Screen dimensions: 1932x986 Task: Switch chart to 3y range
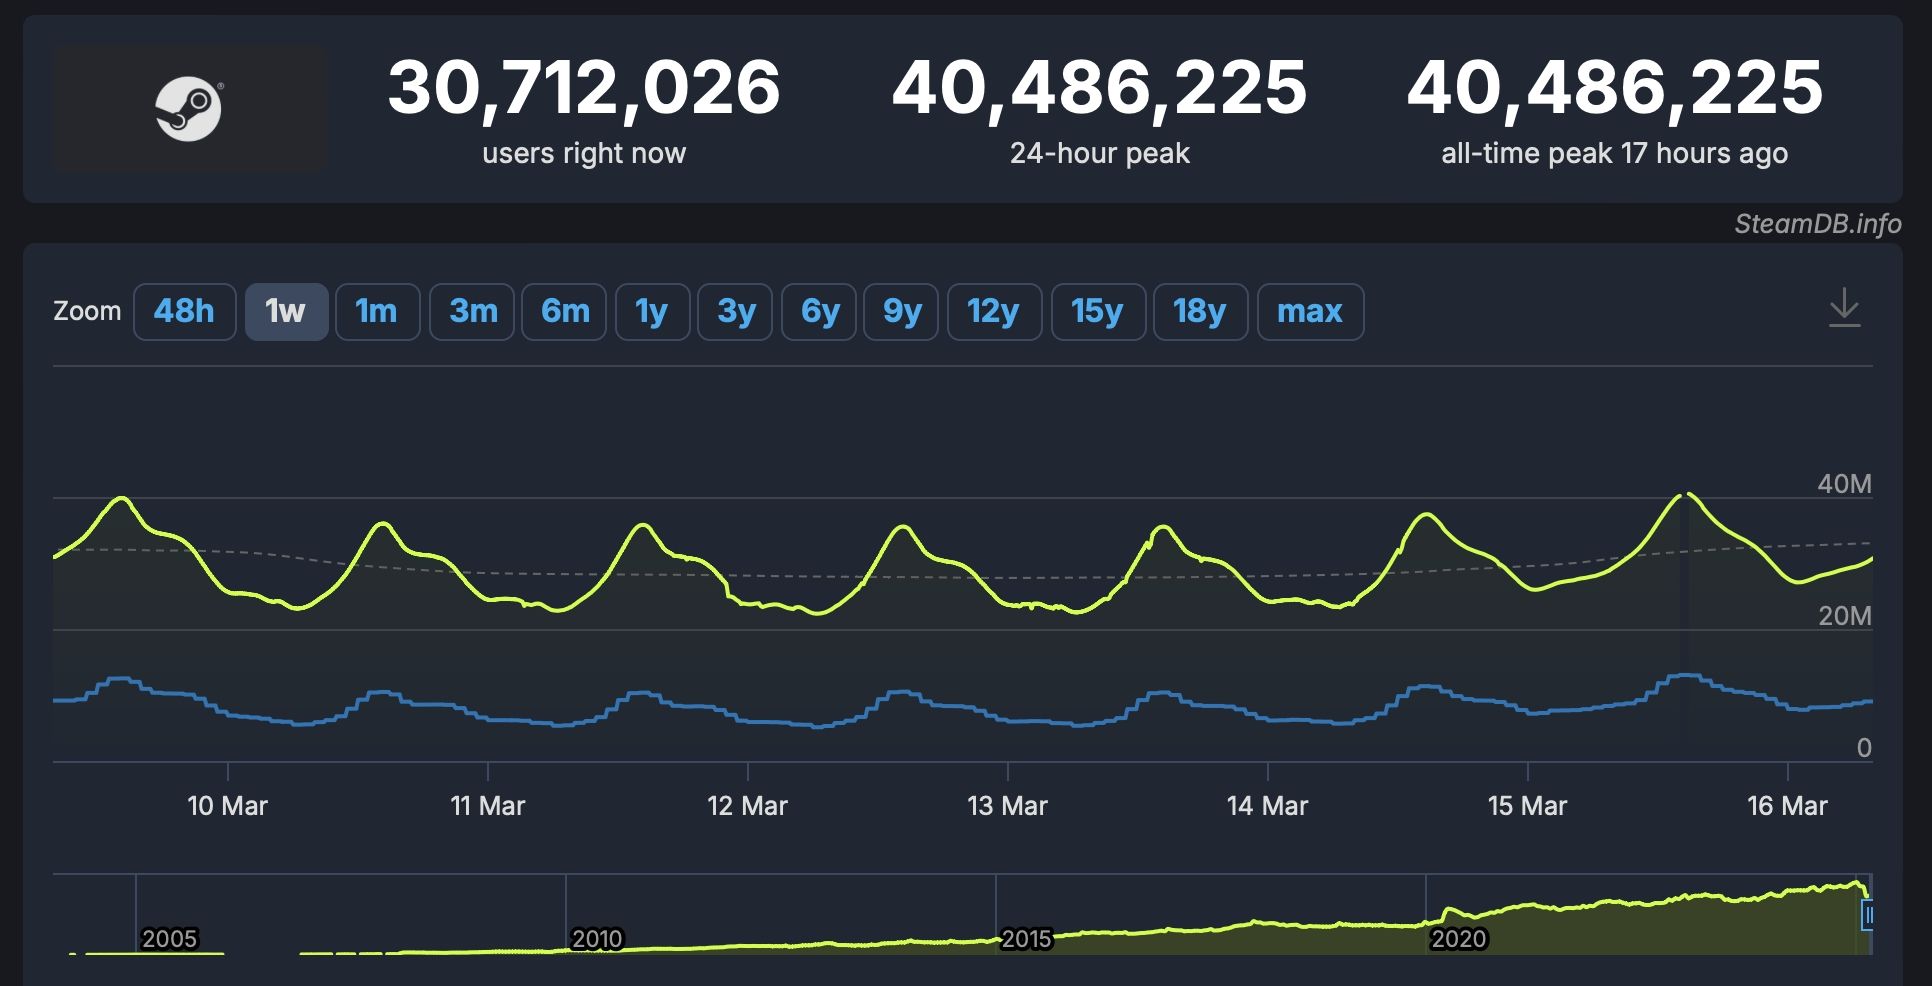coord(735,312)
